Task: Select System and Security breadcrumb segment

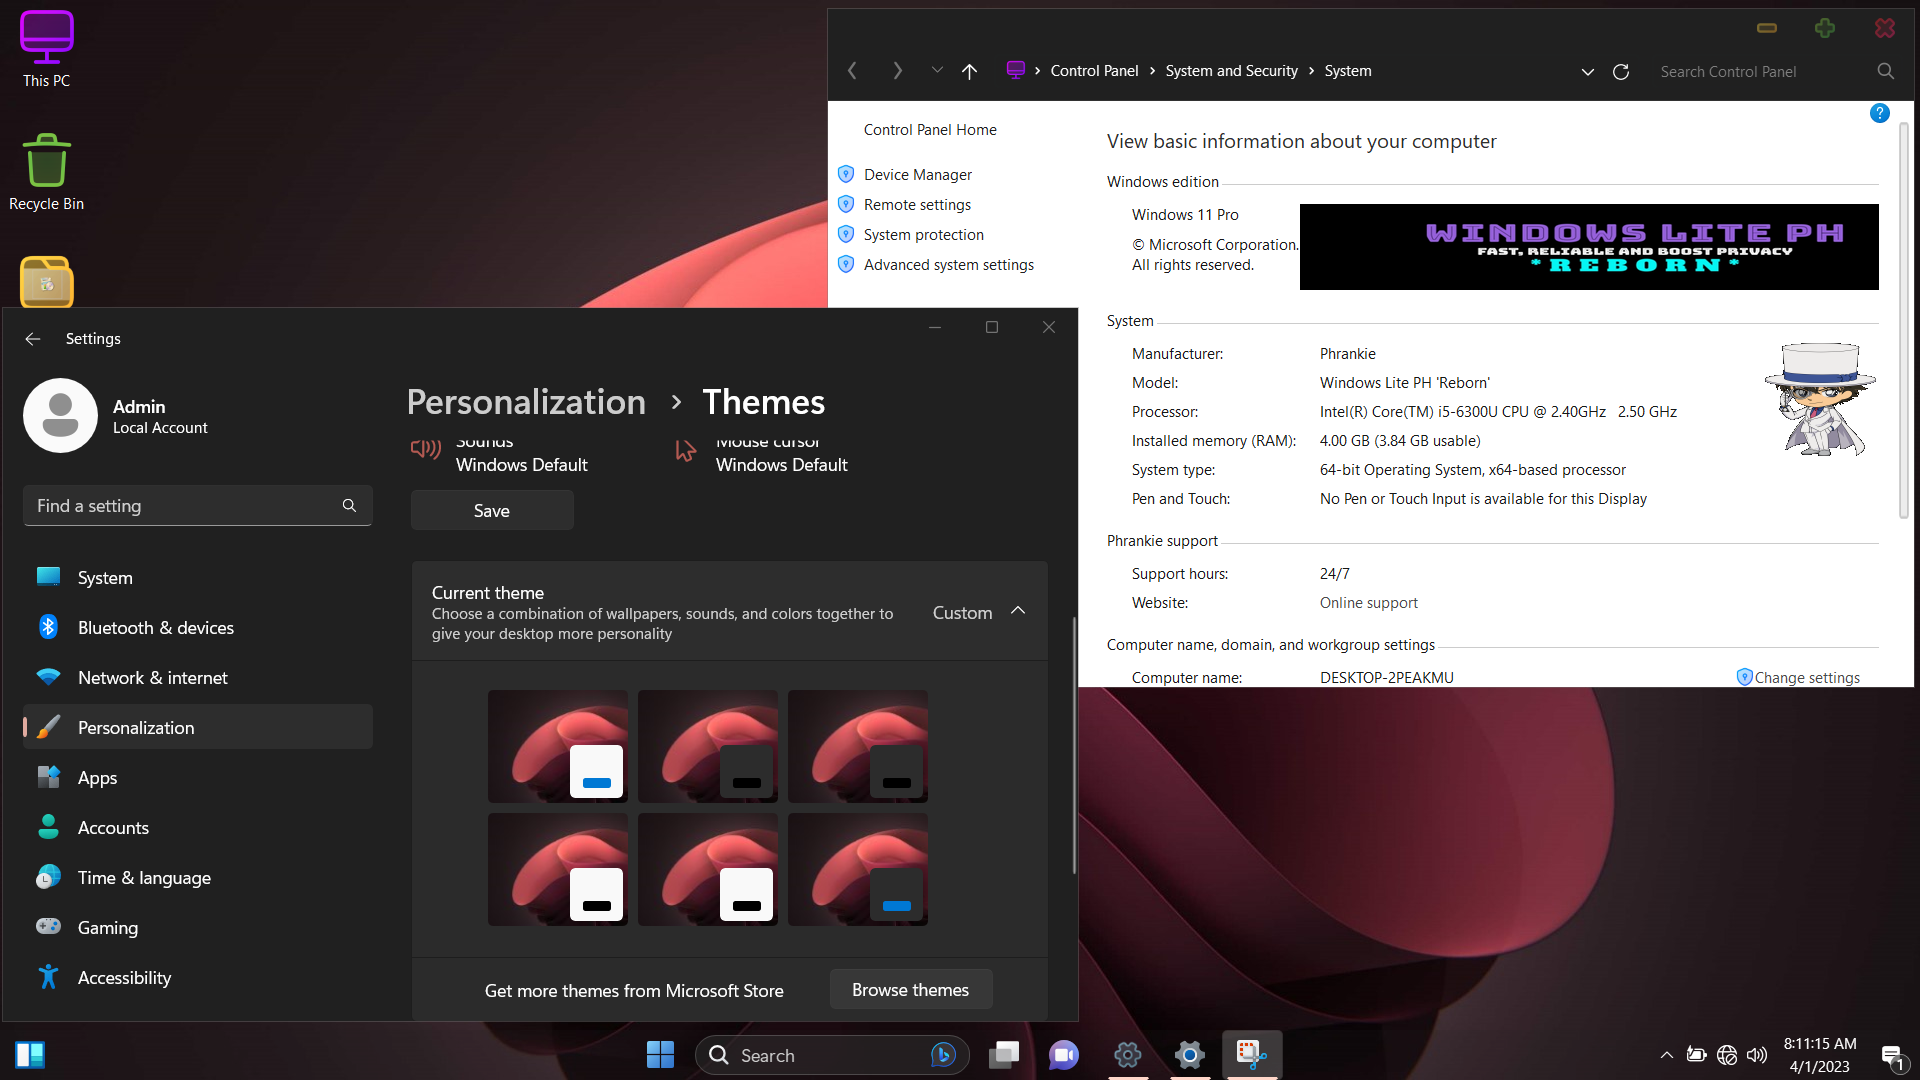Action: [1231, 71]
